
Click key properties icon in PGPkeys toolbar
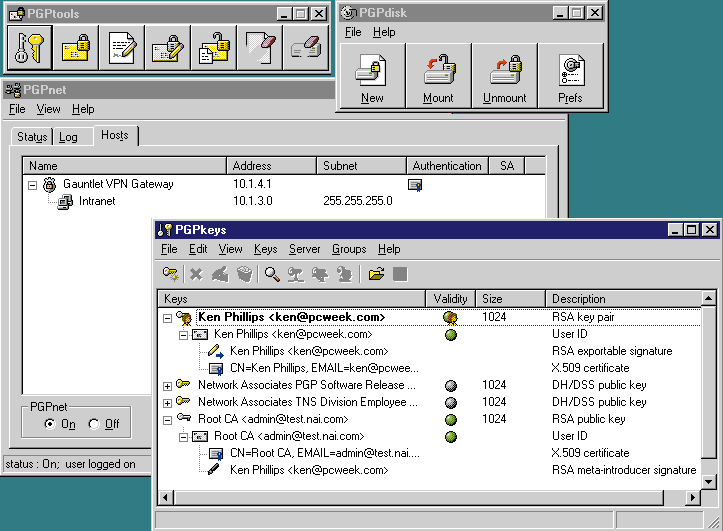pos(344,274)
